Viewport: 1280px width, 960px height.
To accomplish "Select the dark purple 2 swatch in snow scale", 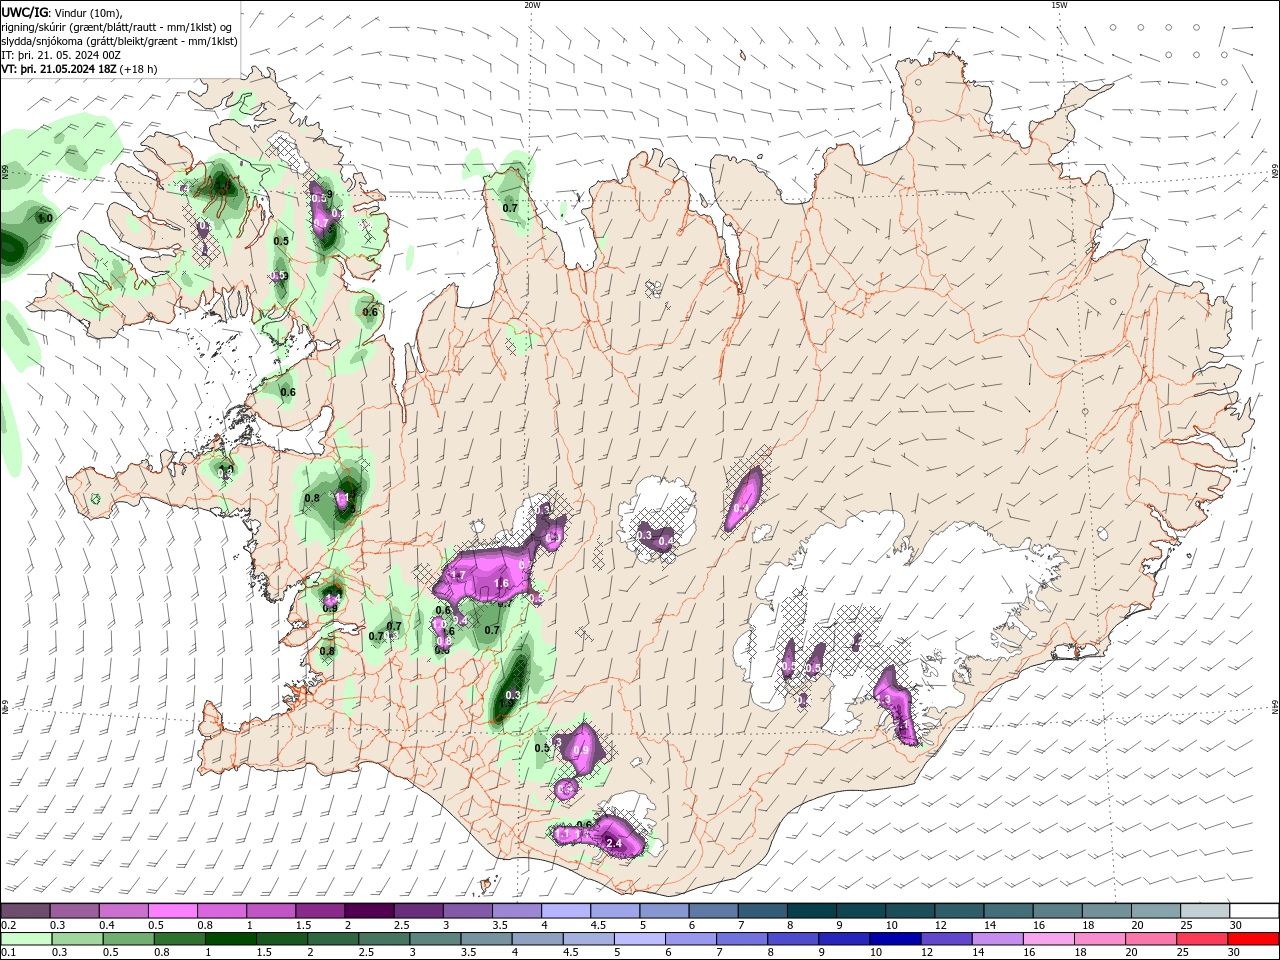I will click(368, 911).
